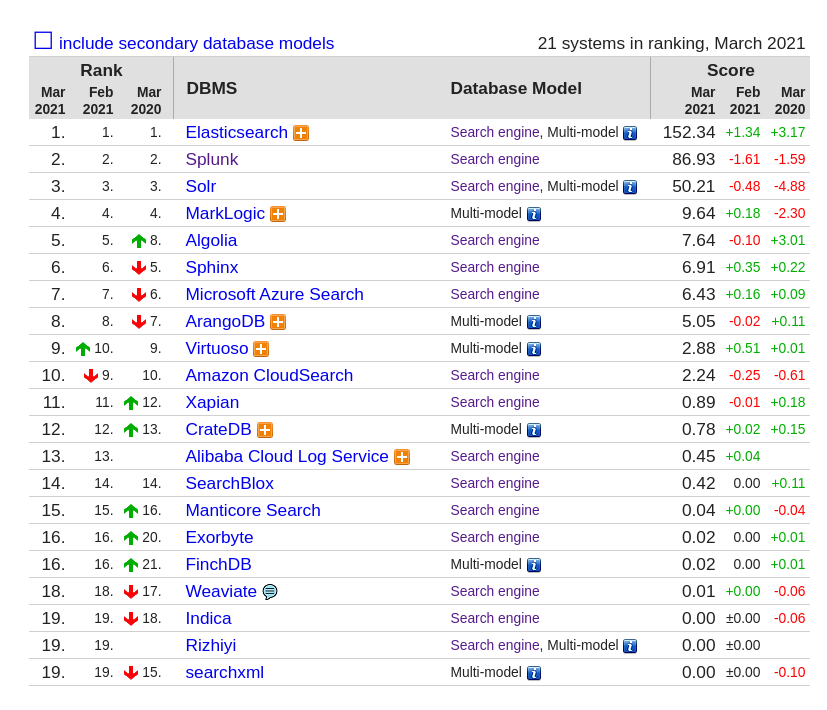Click the Splunk score value 86.93
This screenshot has width=827, height=710.
pos(694,159)
